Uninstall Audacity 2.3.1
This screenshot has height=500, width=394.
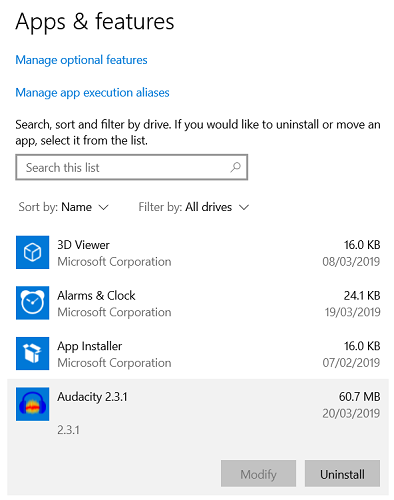[x=342, y=474]
